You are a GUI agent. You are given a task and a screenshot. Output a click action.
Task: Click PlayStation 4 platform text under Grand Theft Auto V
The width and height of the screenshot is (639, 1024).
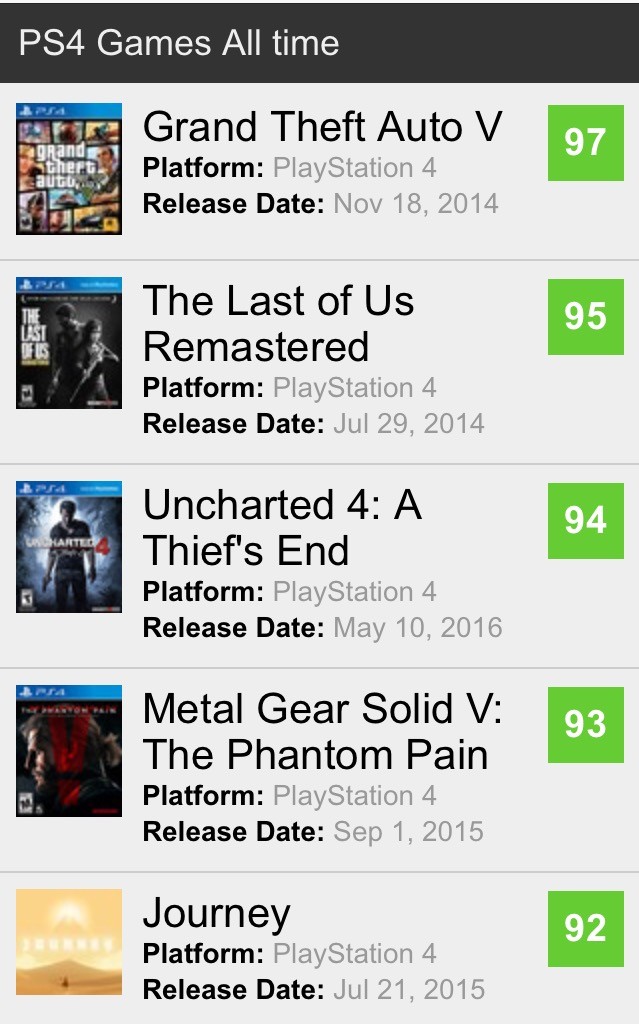[355, 168]
